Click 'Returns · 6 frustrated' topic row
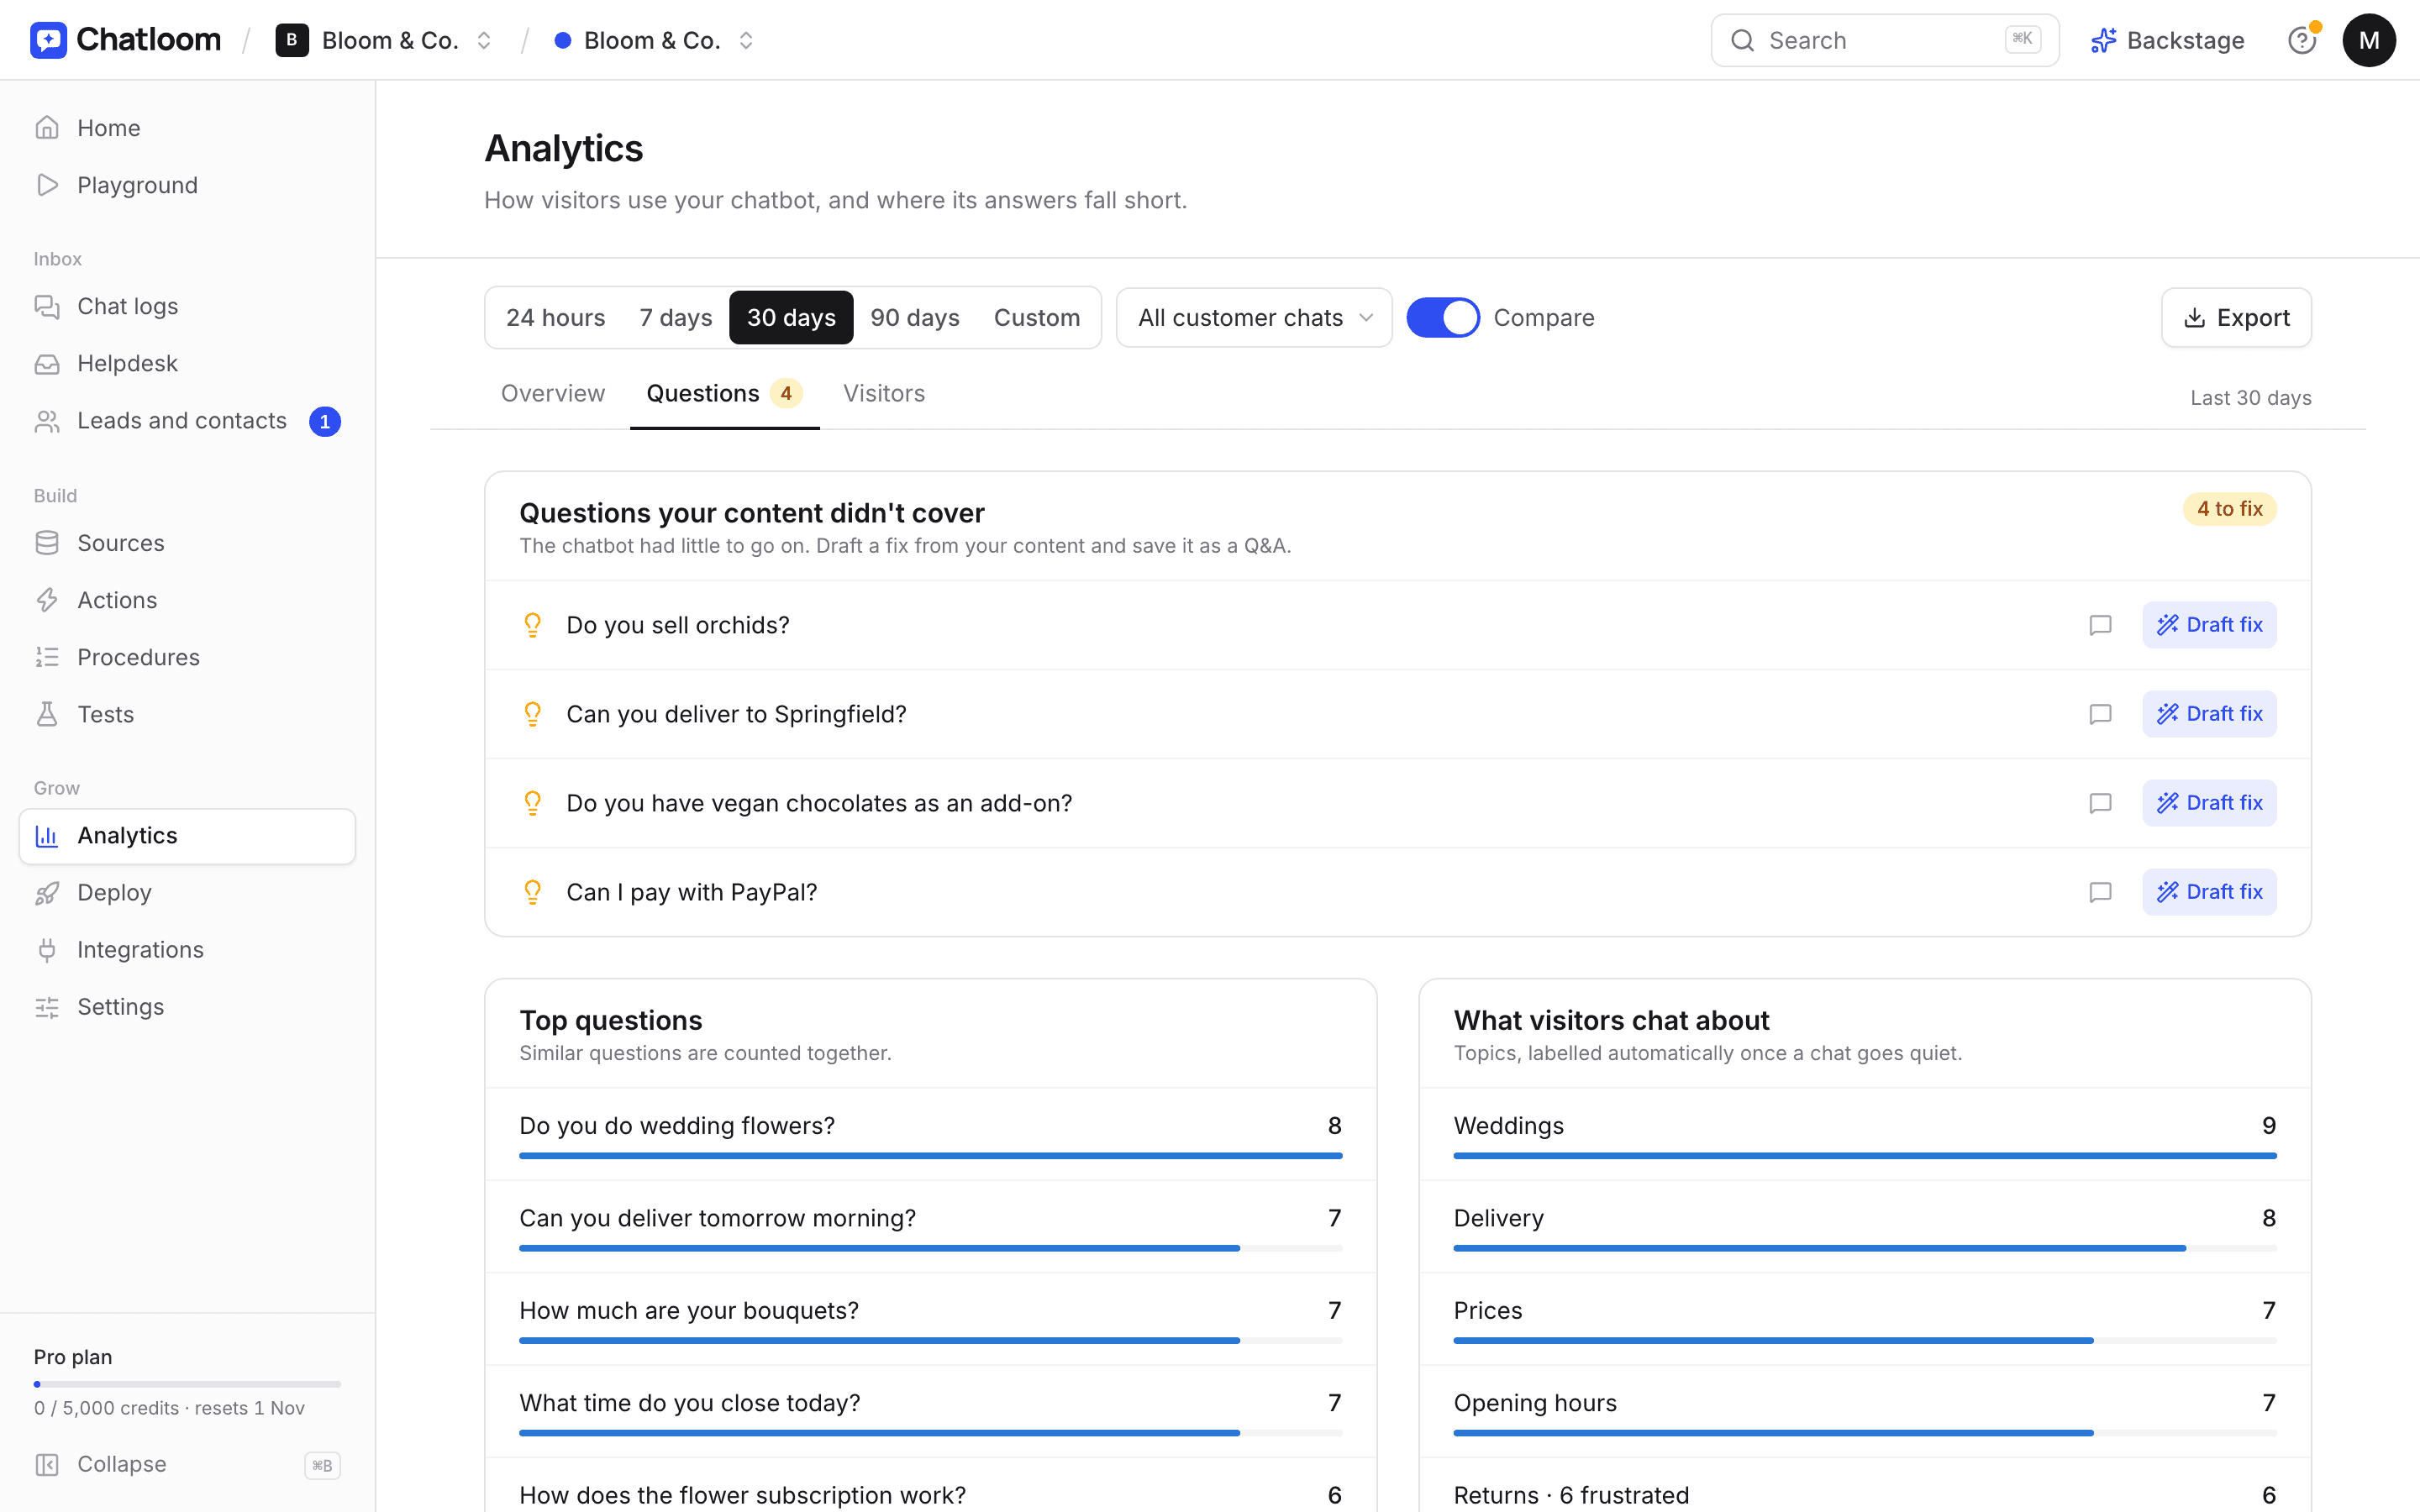Image resolution: width=2420 pixels, height=1512 pixels. tap(1865, 1486)
